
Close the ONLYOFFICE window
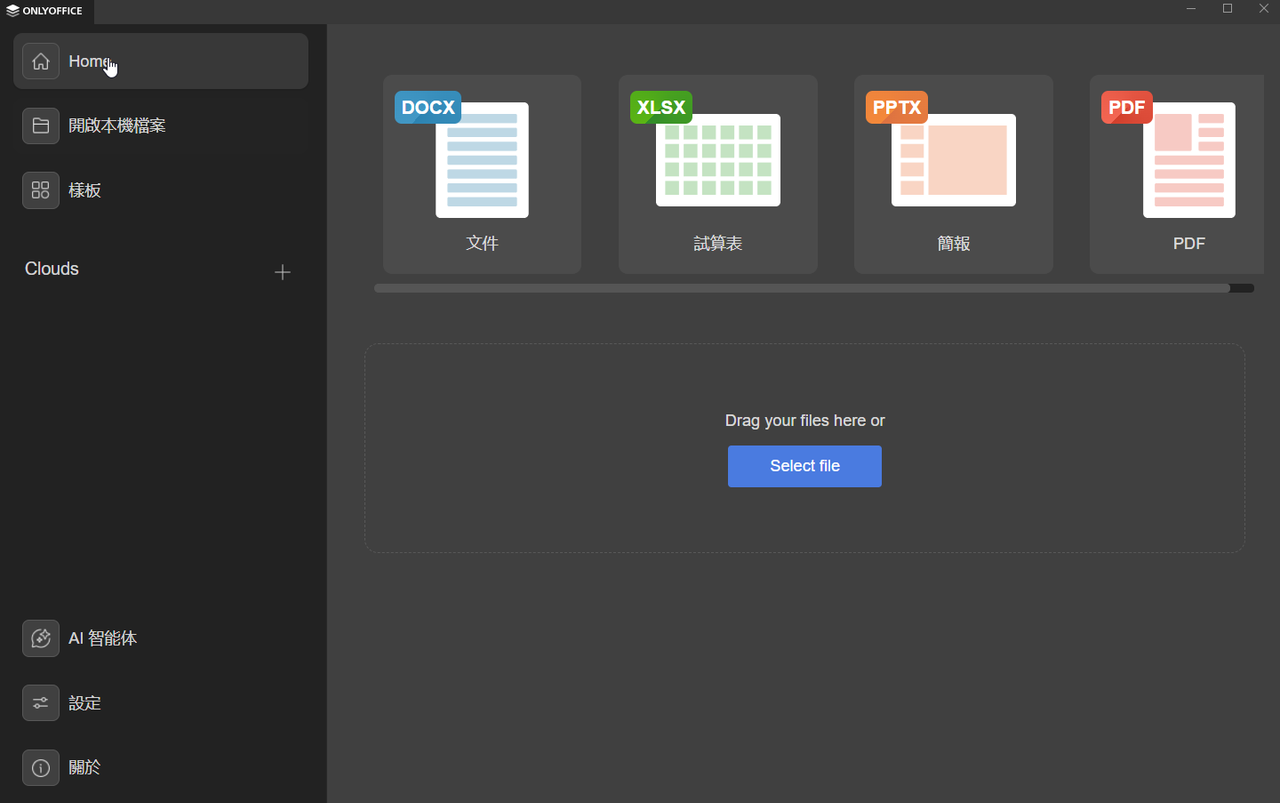(1263, 9)
